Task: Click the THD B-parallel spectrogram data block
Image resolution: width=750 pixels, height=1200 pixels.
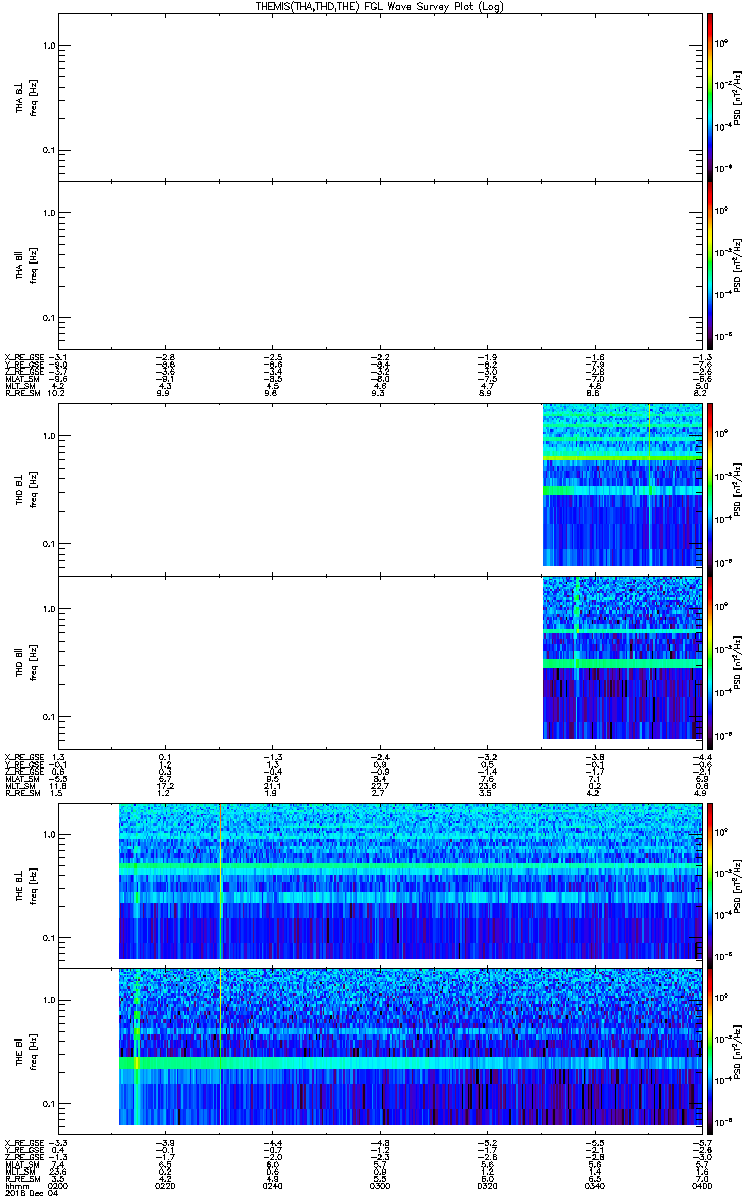Action: click(621, 659)
